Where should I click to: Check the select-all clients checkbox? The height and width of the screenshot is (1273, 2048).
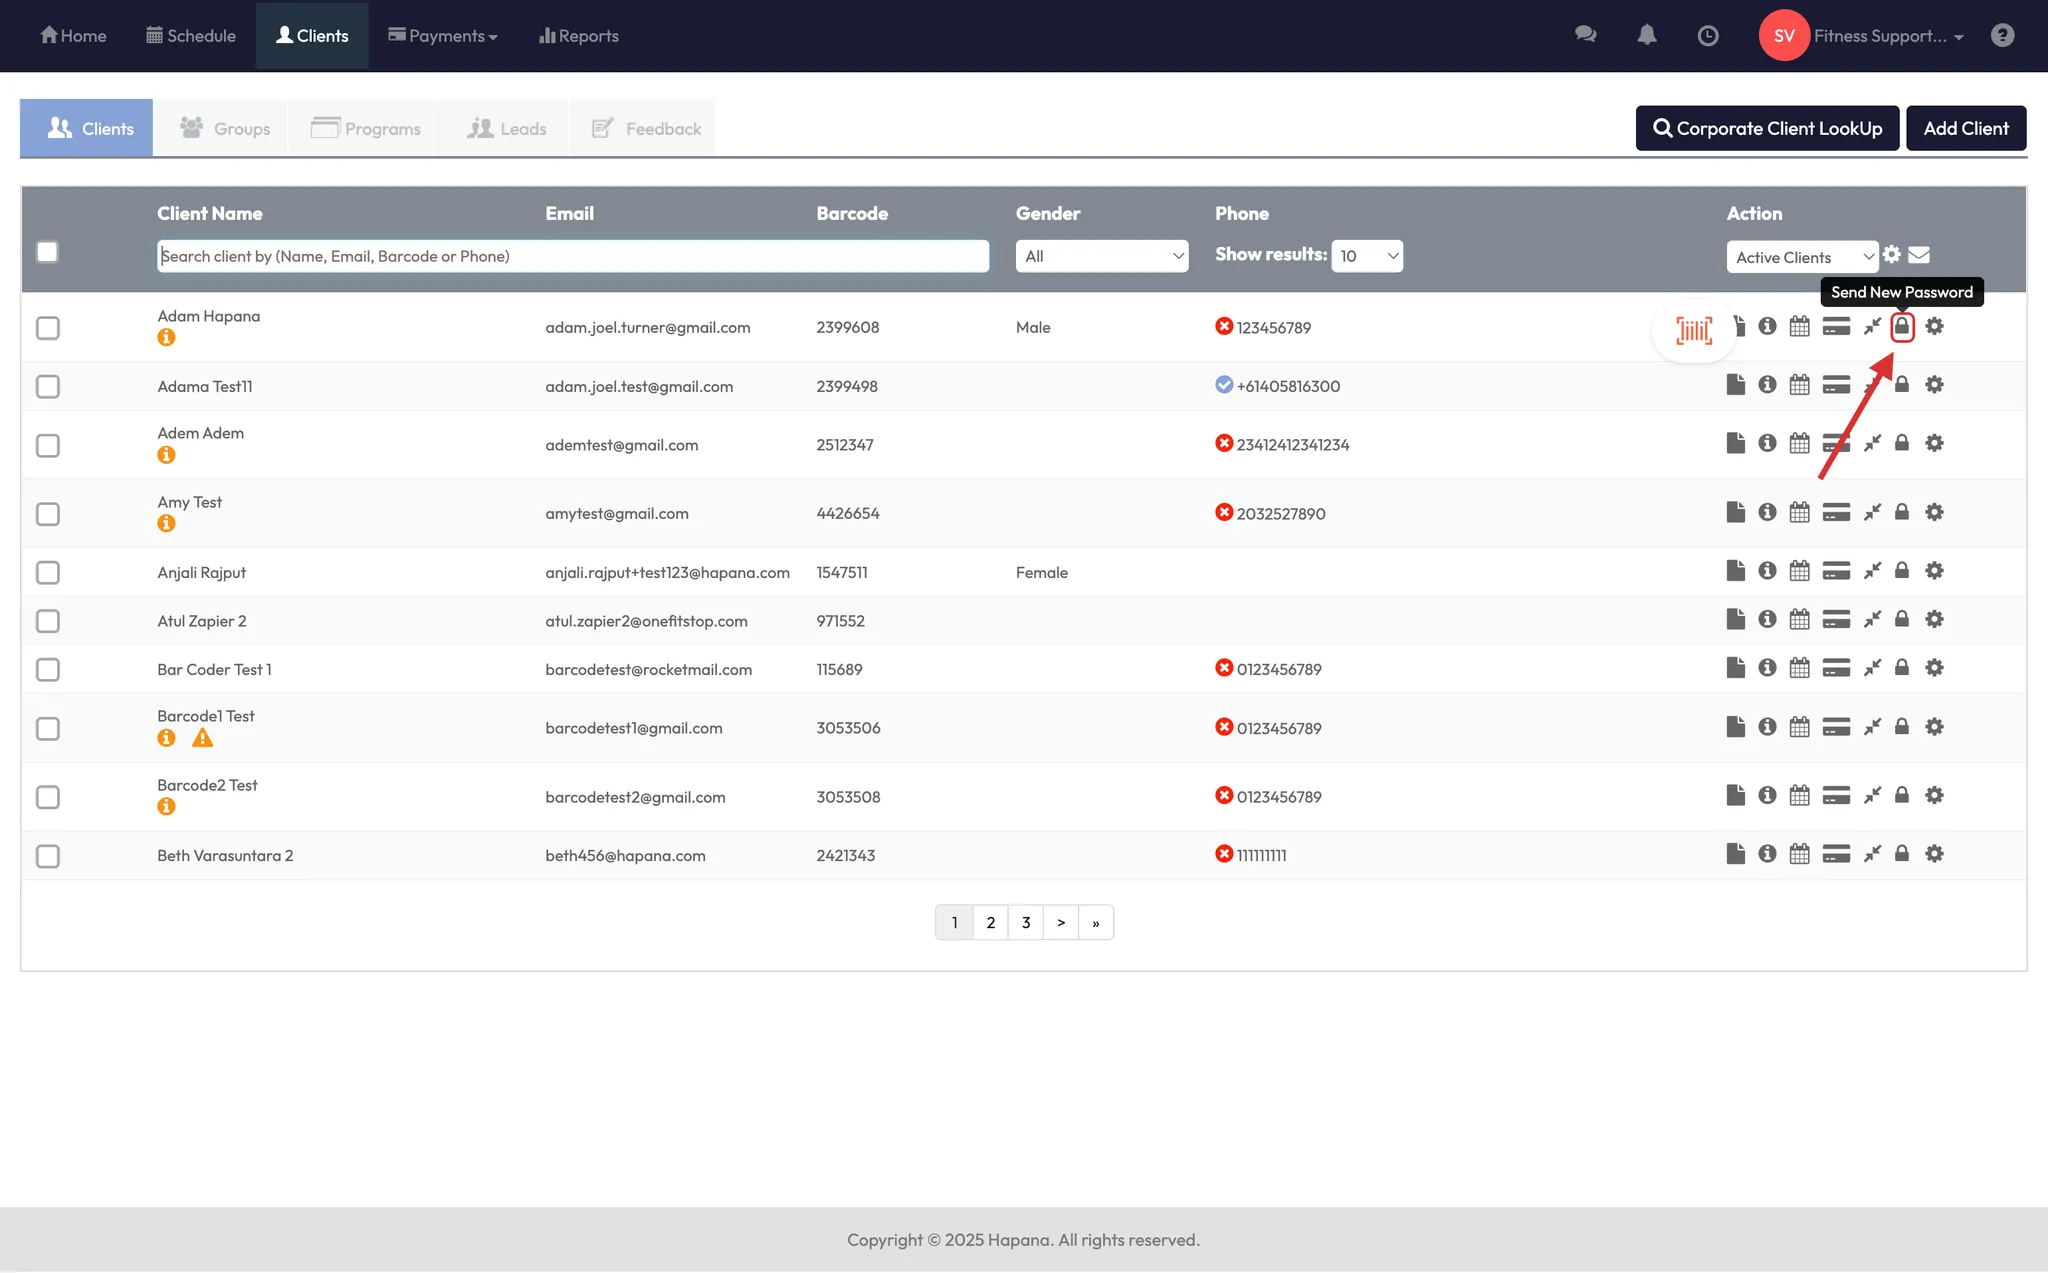point(47,252)
